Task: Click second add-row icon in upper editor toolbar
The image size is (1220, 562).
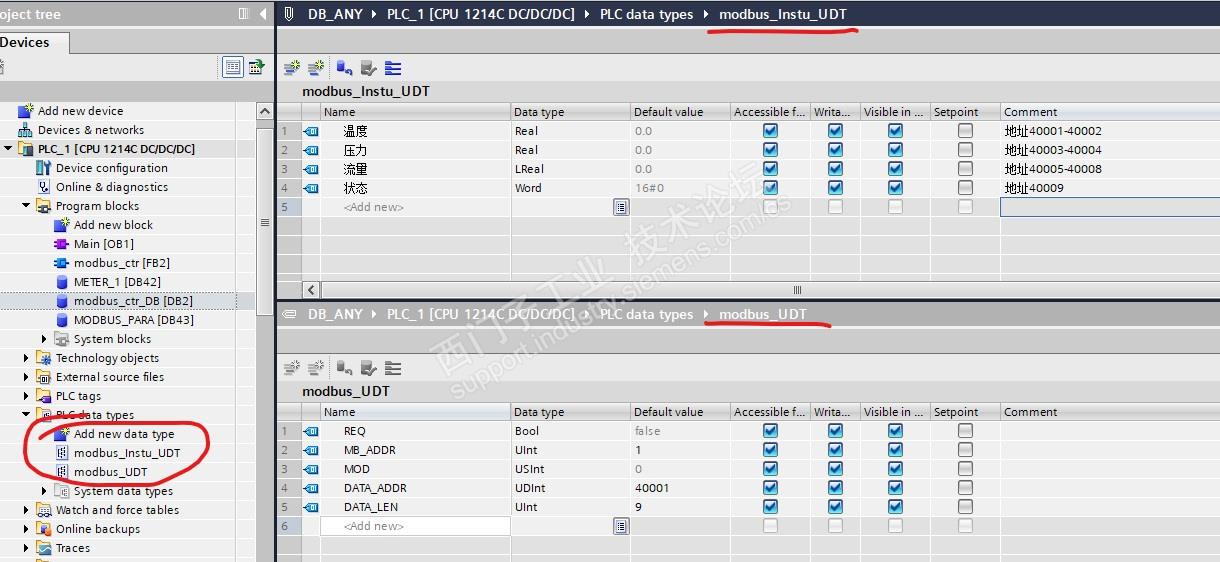Action: tap(316, 68)
